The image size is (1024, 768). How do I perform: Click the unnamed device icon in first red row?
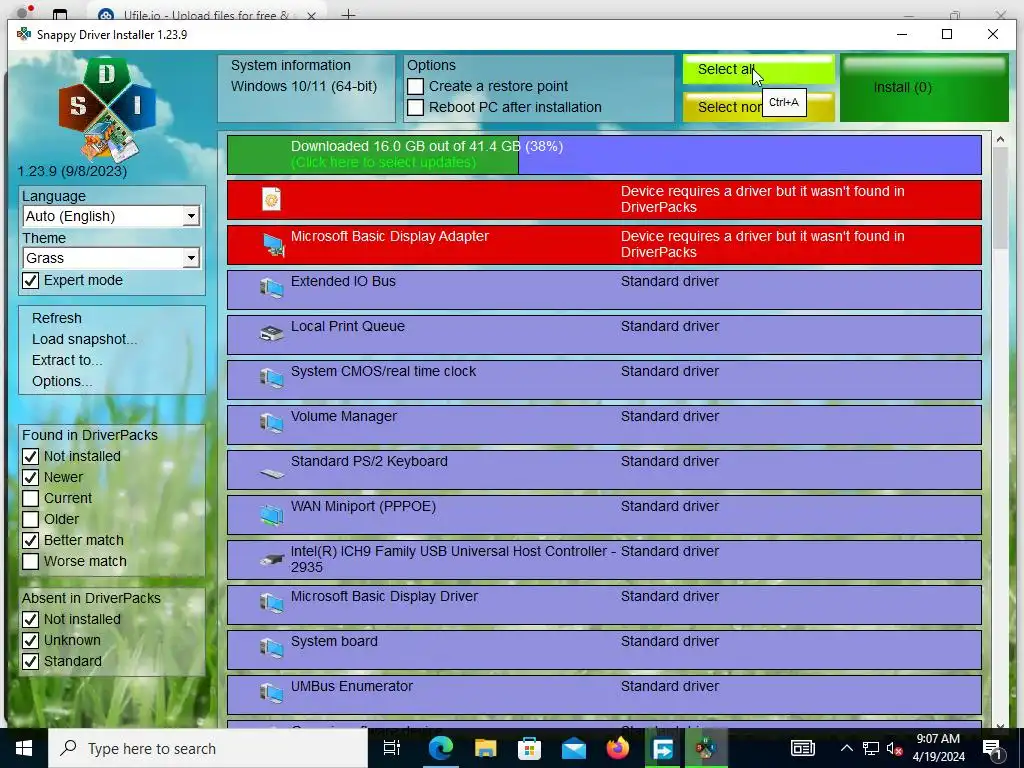coord(271,199)
